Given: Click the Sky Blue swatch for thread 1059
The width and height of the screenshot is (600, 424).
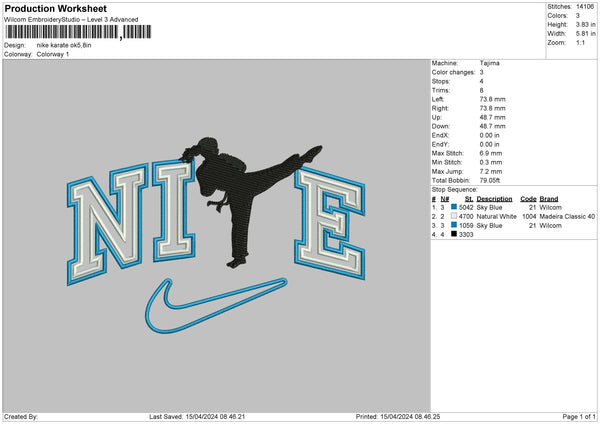Looking at the screenshot, I should click(454, 225).
